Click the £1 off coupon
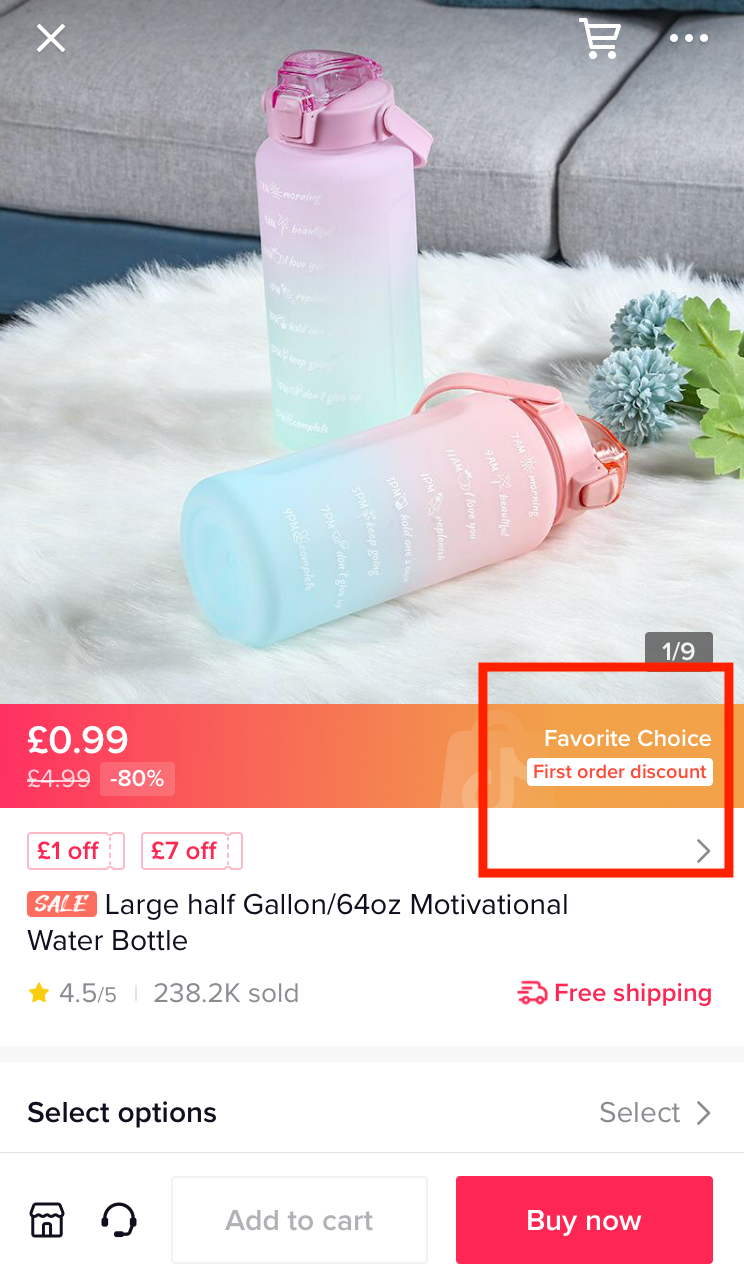This screenshot has height=1283, width=744. (x=76, y=851)
